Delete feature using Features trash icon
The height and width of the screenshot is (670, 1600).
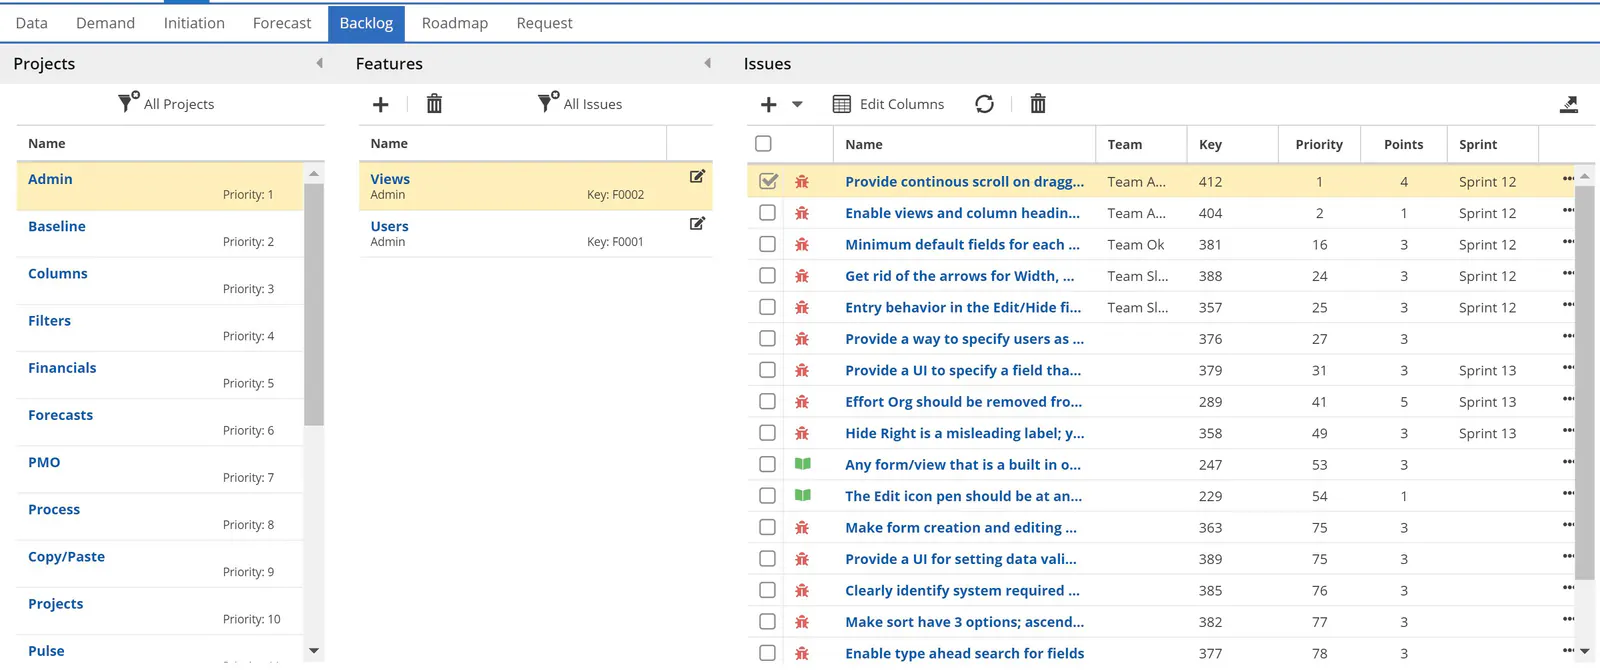pyautogui.click(x=434, y=104)
